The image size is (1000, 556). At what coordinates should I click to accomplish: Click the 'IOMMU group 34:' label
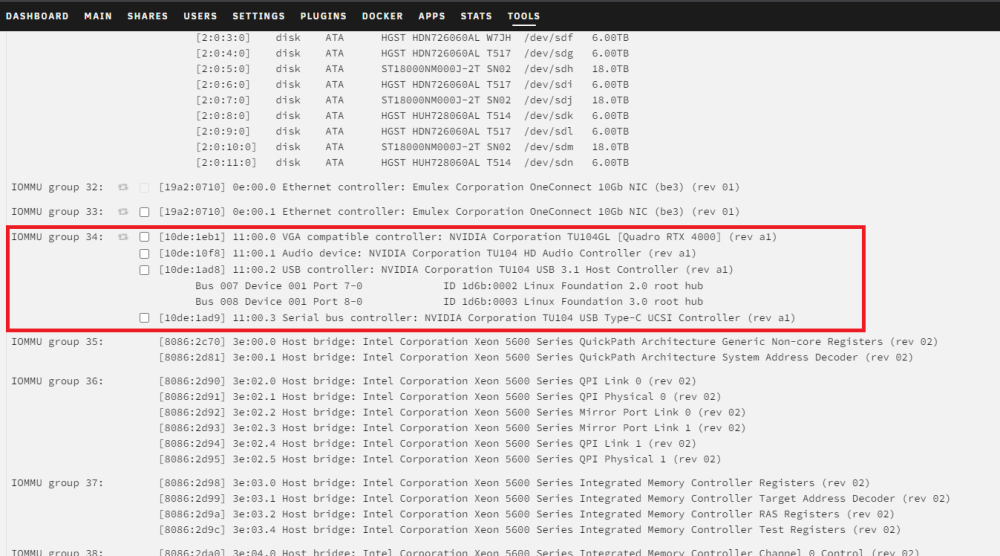click(57, 237)
